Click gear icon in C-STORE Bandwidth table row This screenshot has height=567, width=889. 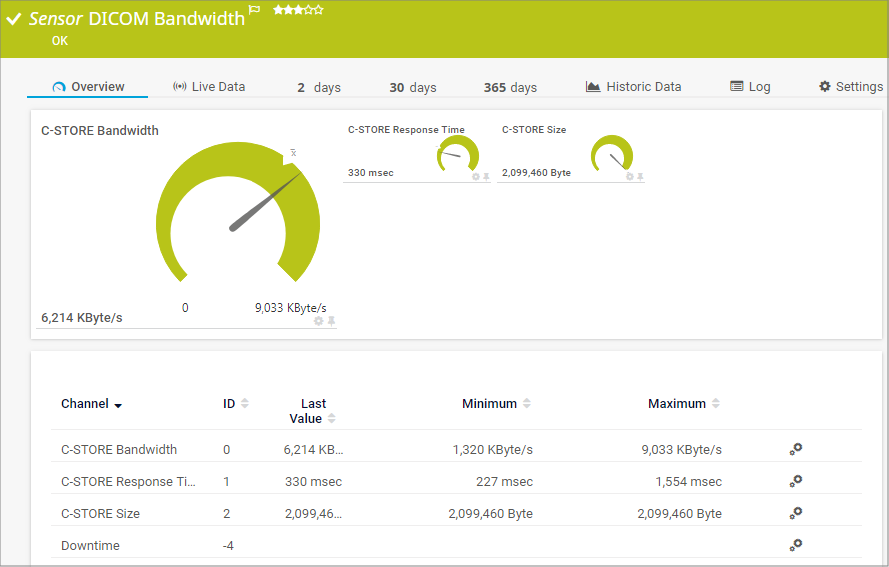(795, 449)
